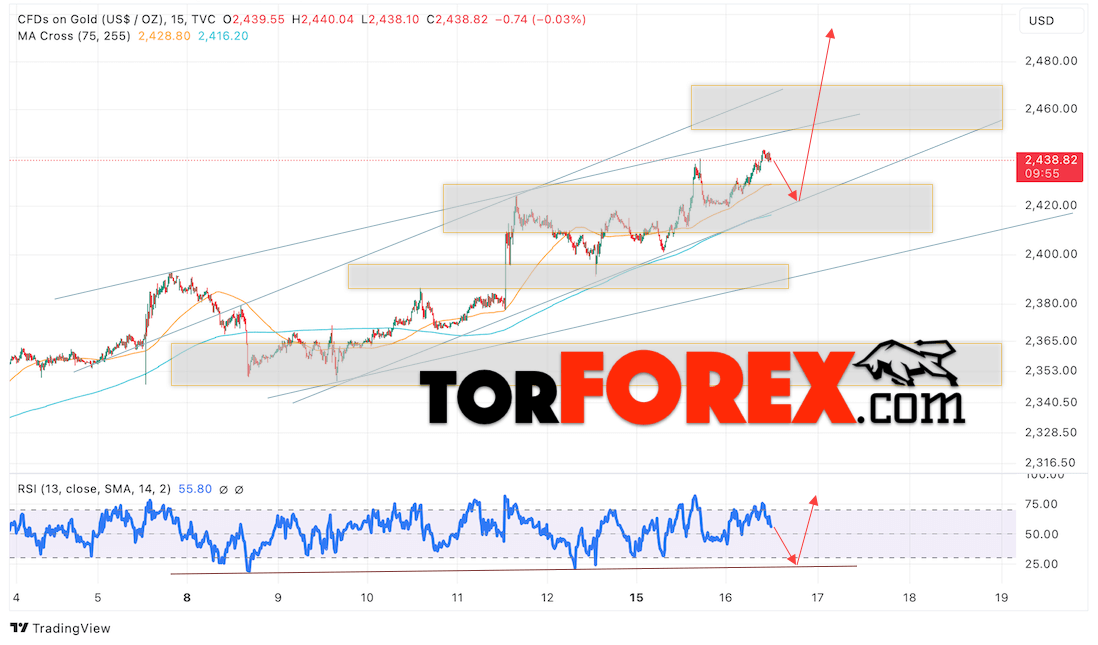Click date 4 on the time axis
The height and width of the screenshot is (645, 1098).
coord(16,597)
